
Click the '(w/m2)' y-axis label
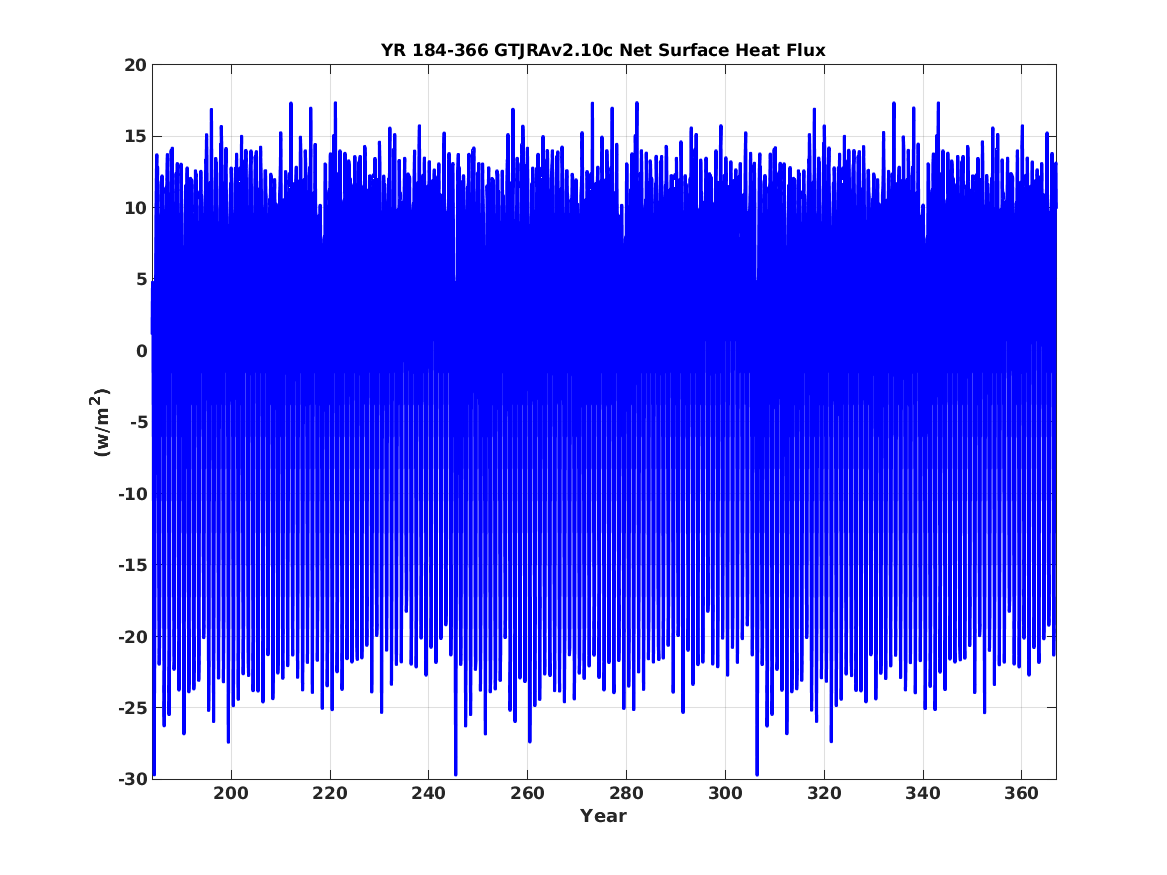(100, 422)
